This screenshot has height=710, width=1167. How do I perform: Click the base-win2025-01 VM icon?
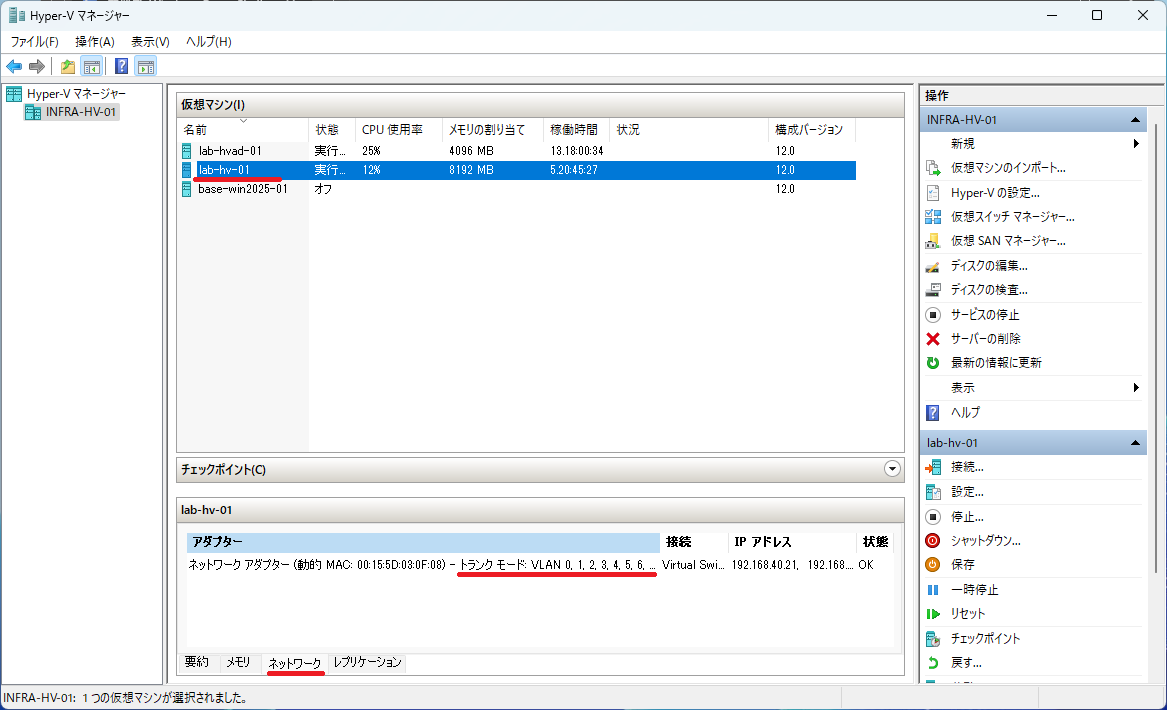pyautogui.click(x=187, y=189)
